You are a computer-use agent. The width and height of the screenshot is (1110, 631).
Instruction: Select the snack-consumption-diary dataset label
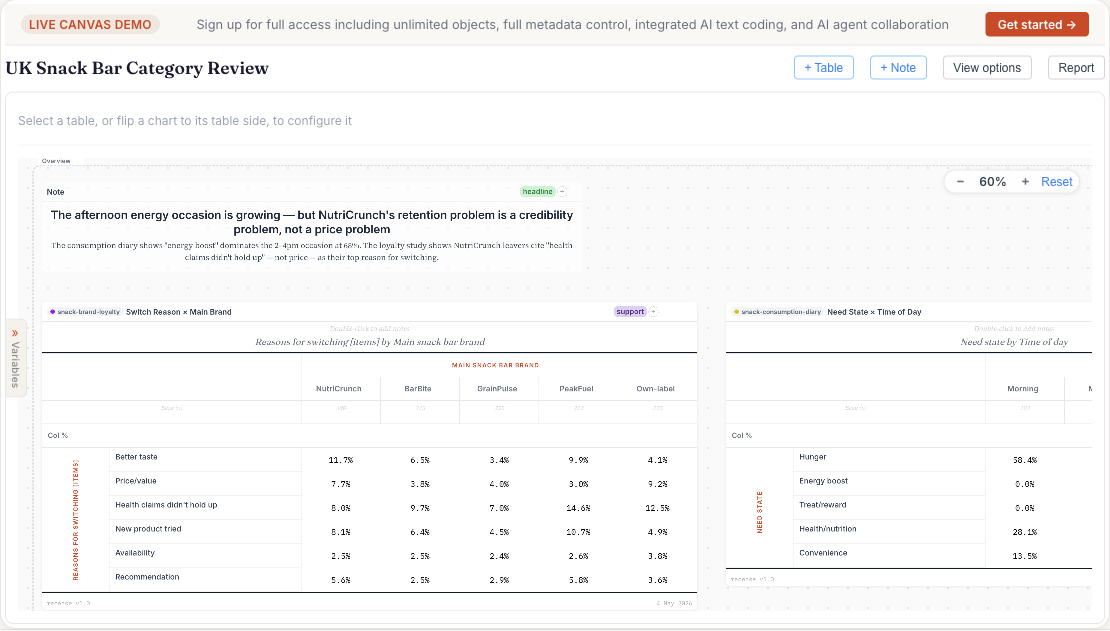click(x=777, y=312)
